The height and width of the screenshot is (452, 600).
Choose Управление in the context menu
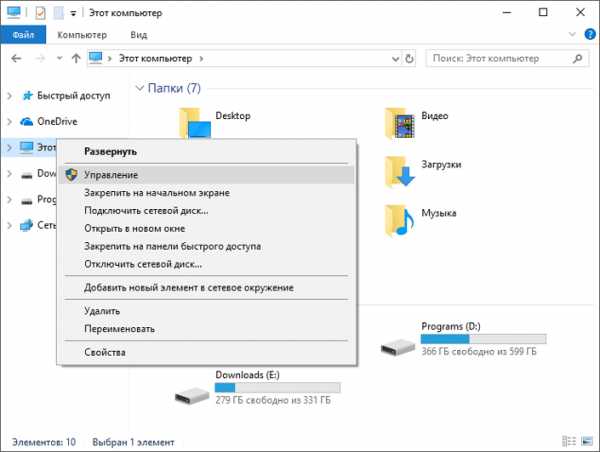207,175
